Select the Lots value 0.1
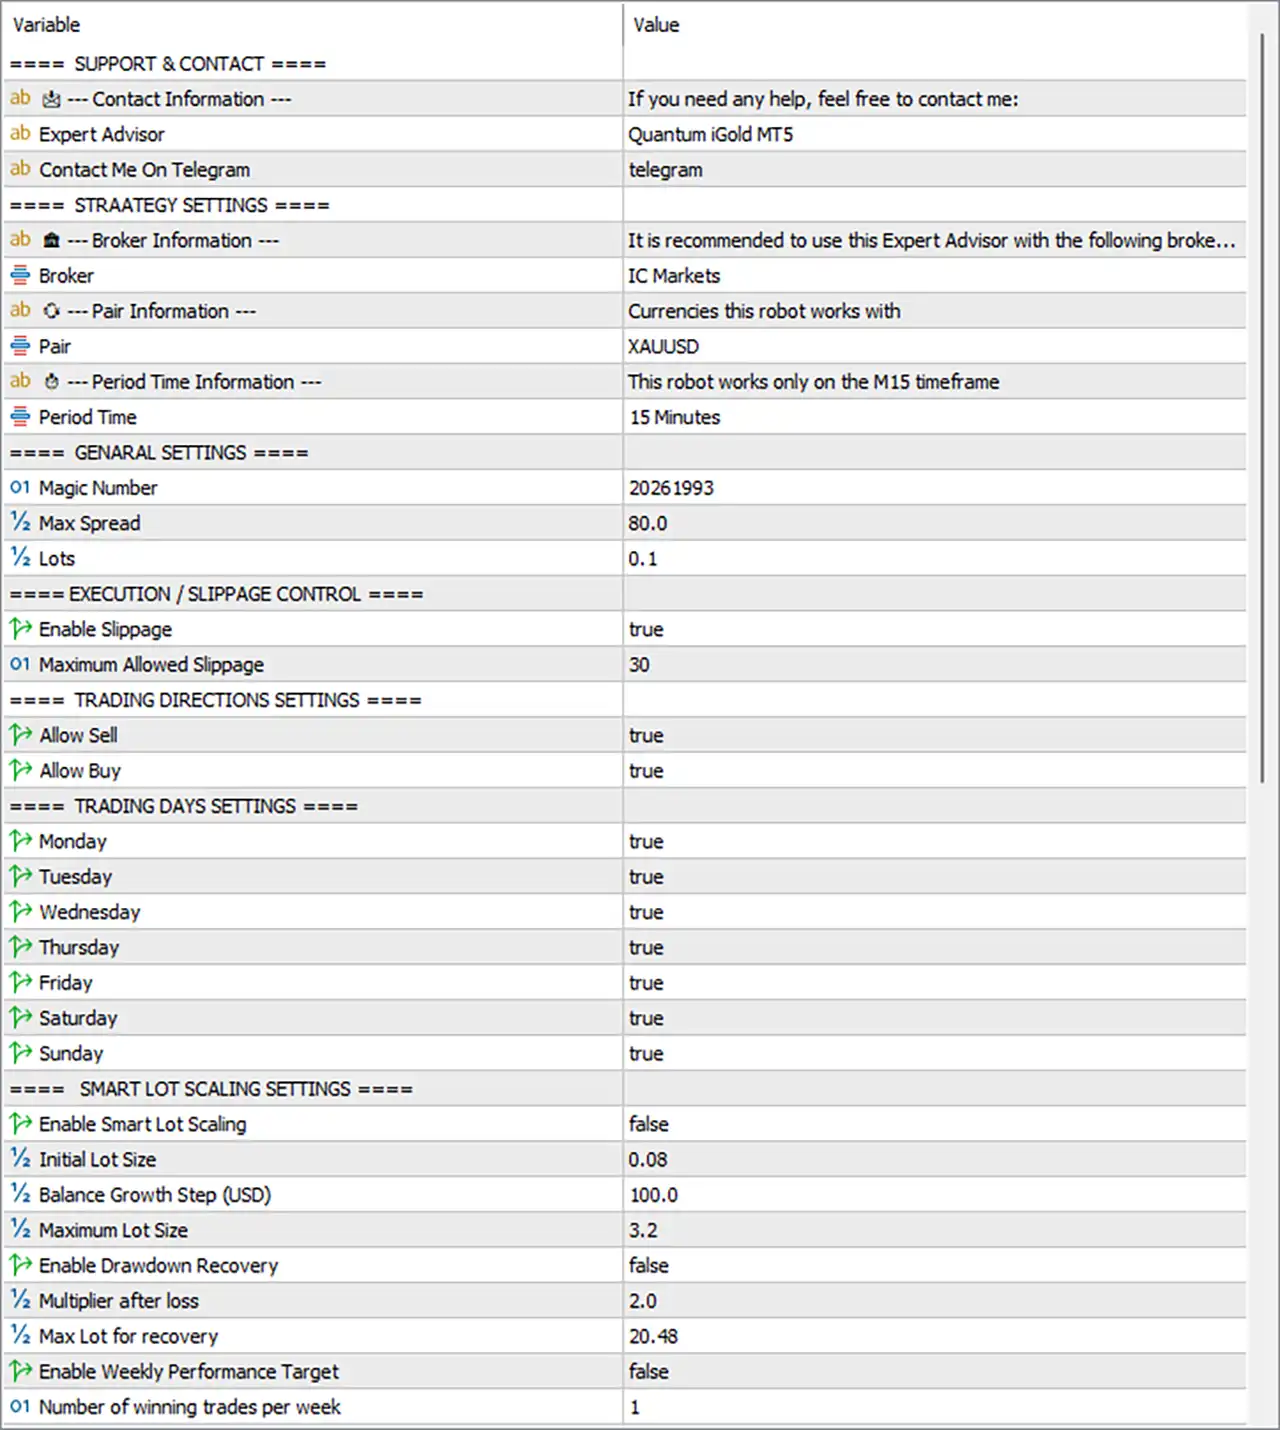Viewport: 1280px width, 1430px height. 643,559
